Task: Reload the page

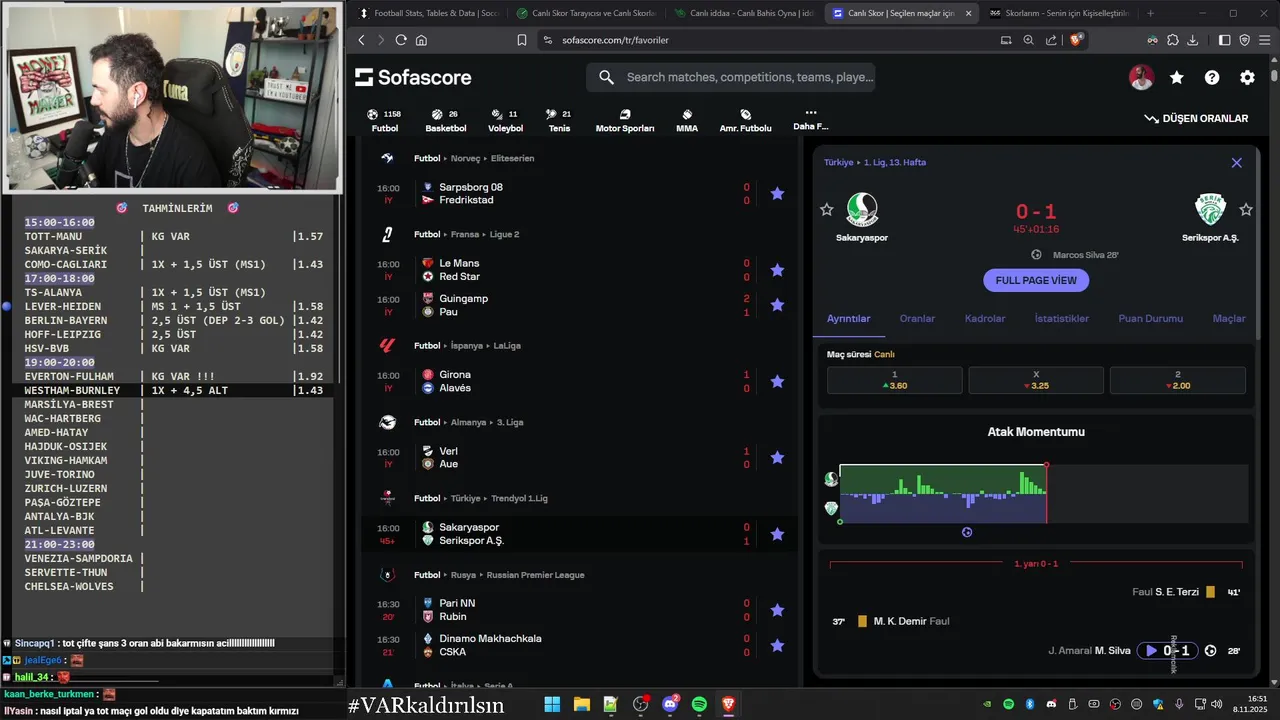Action: (401, 40)
